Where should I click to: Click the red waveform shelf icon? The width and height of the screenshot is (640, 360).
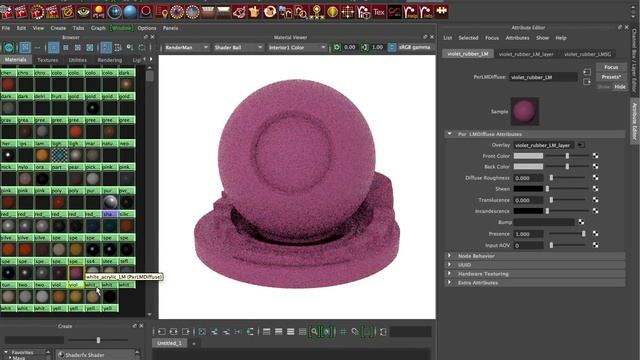(394, 12)
